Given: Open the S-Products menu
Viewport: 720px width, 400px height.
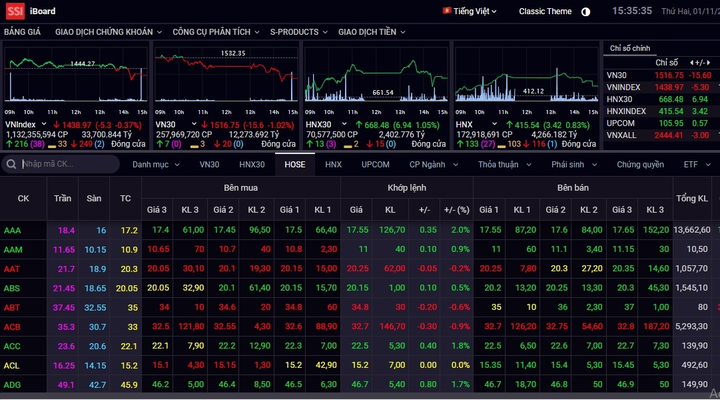Looking at the screenshot, I should (x=299, y=32).
